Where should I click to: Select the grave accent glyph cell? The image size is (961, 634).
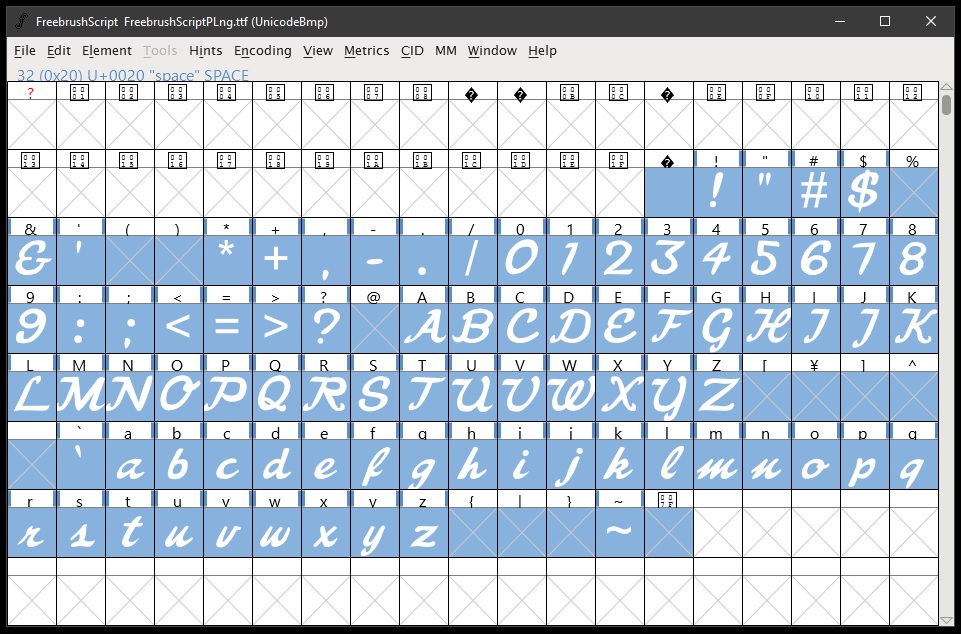(x=80, y=465)
